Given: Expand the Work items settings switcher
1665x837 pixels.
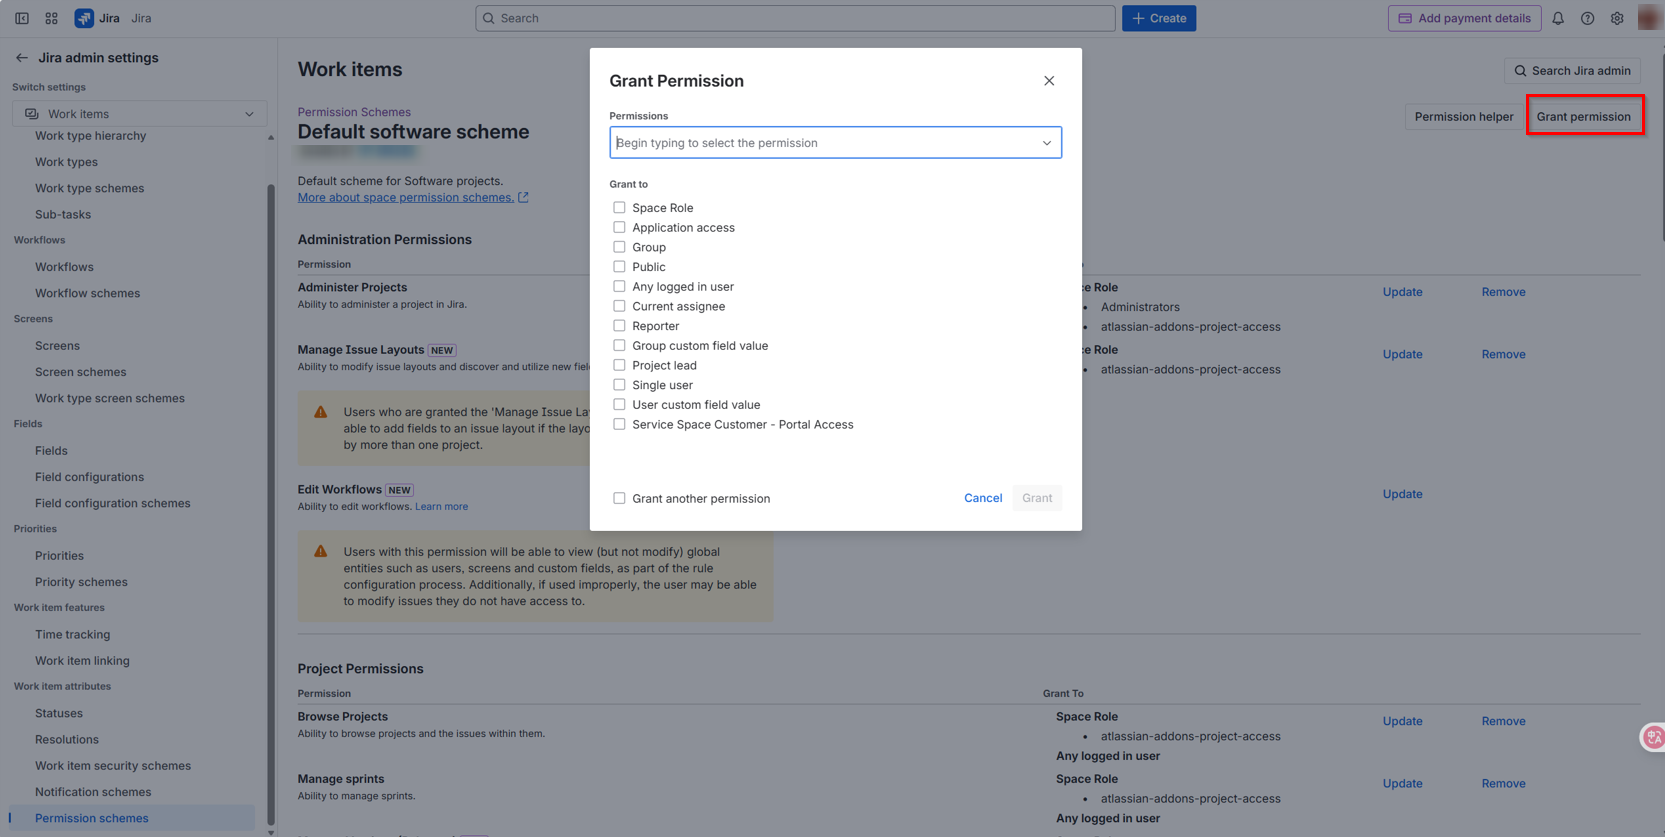Looking at the screenshot, I should tap(140, 114).
